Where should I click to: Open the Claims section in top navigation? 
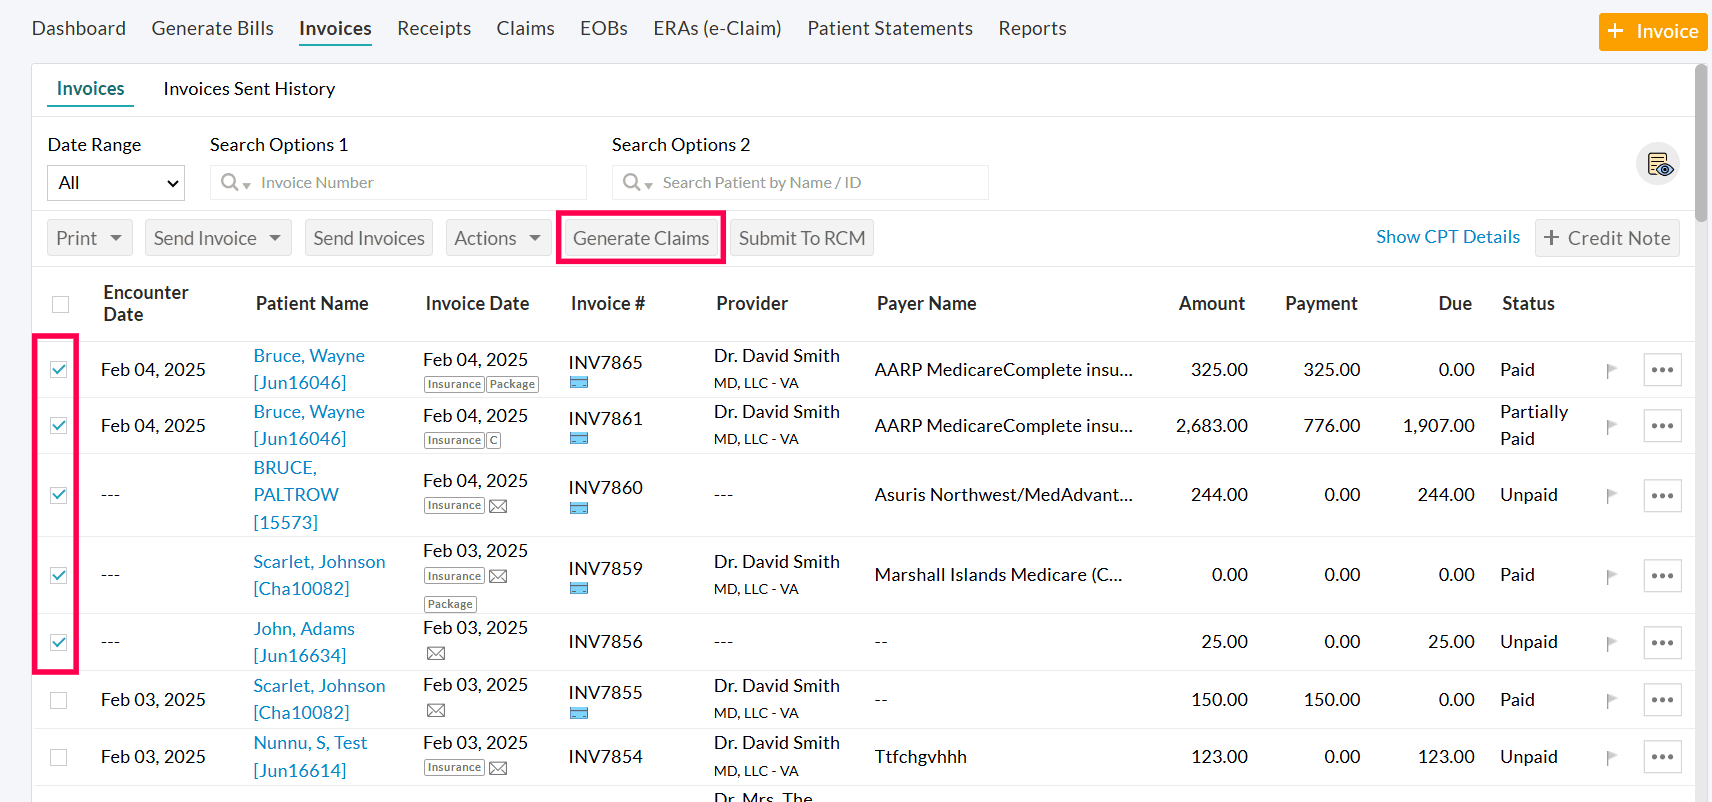pos(525,28)
